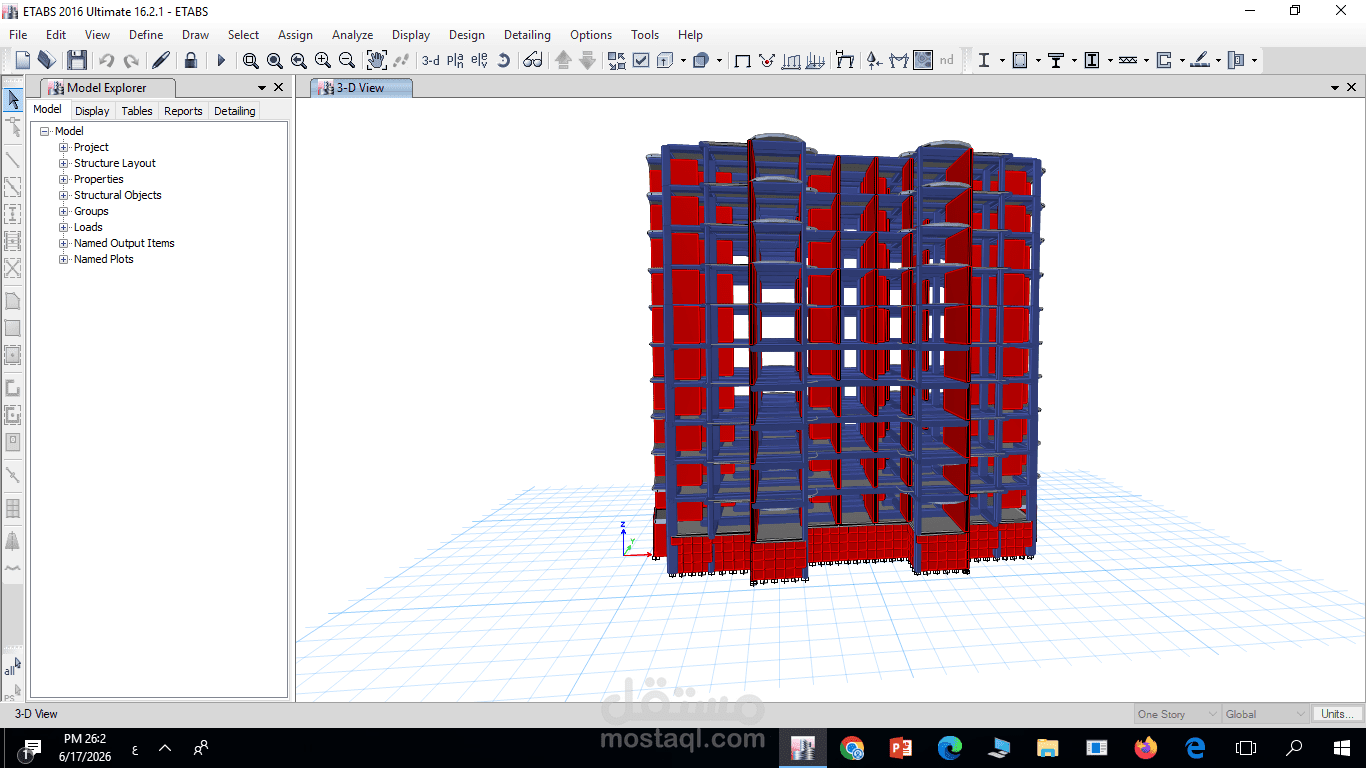Screen dimensions: 1366x768
Task: Click the Restore Previous Zoom icon
Action: click(298, 61)
